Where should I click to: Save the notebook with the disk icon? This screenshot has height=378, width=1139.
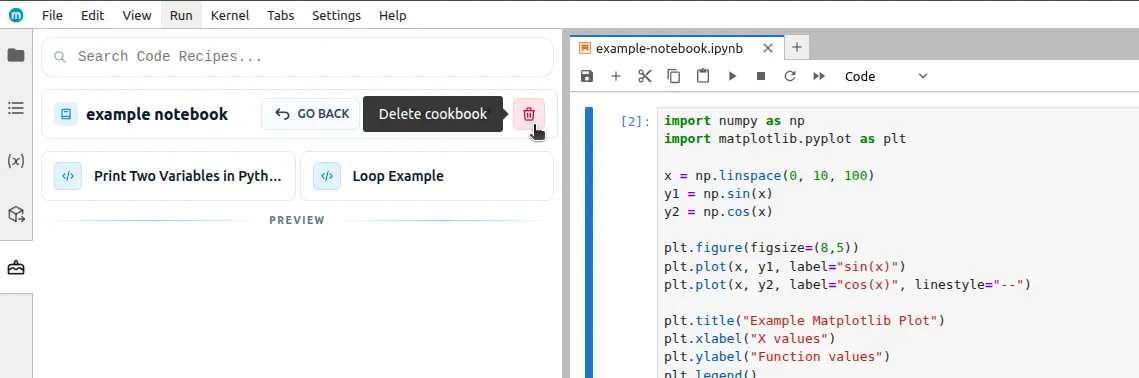587,76
